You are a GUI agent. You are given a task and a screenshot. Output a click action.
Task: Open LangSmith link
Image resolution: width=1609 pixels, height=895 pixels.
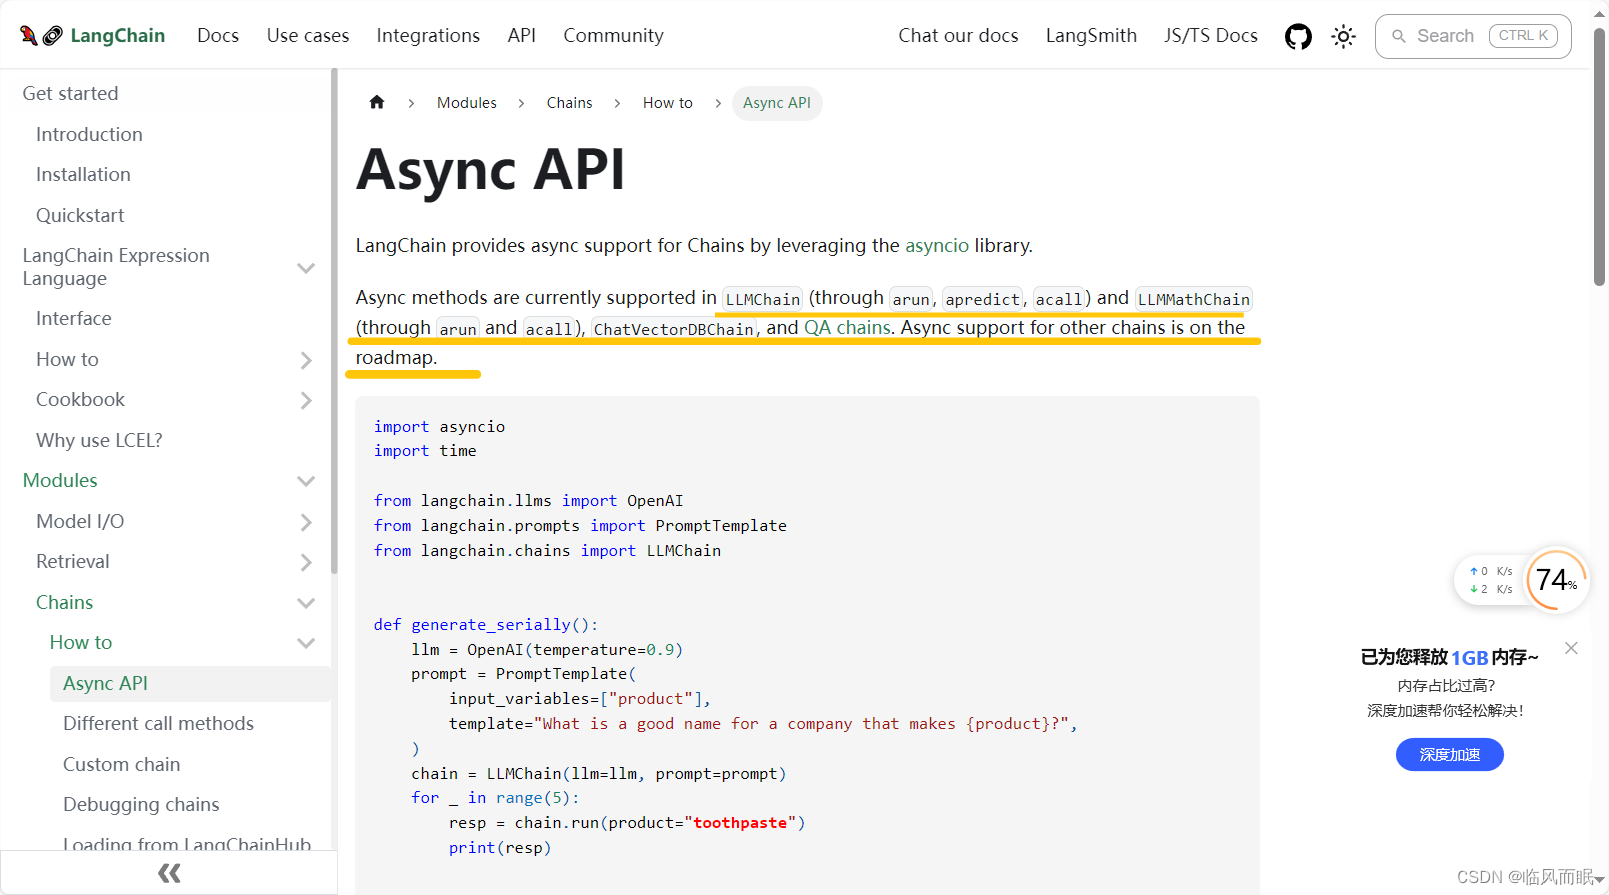1091,36
